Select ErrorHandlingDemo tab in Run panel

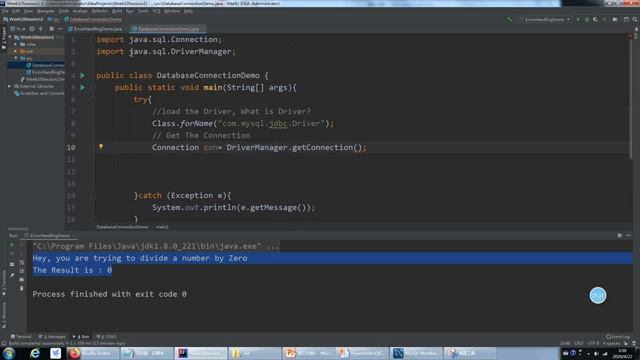click(x=49, y=236)
